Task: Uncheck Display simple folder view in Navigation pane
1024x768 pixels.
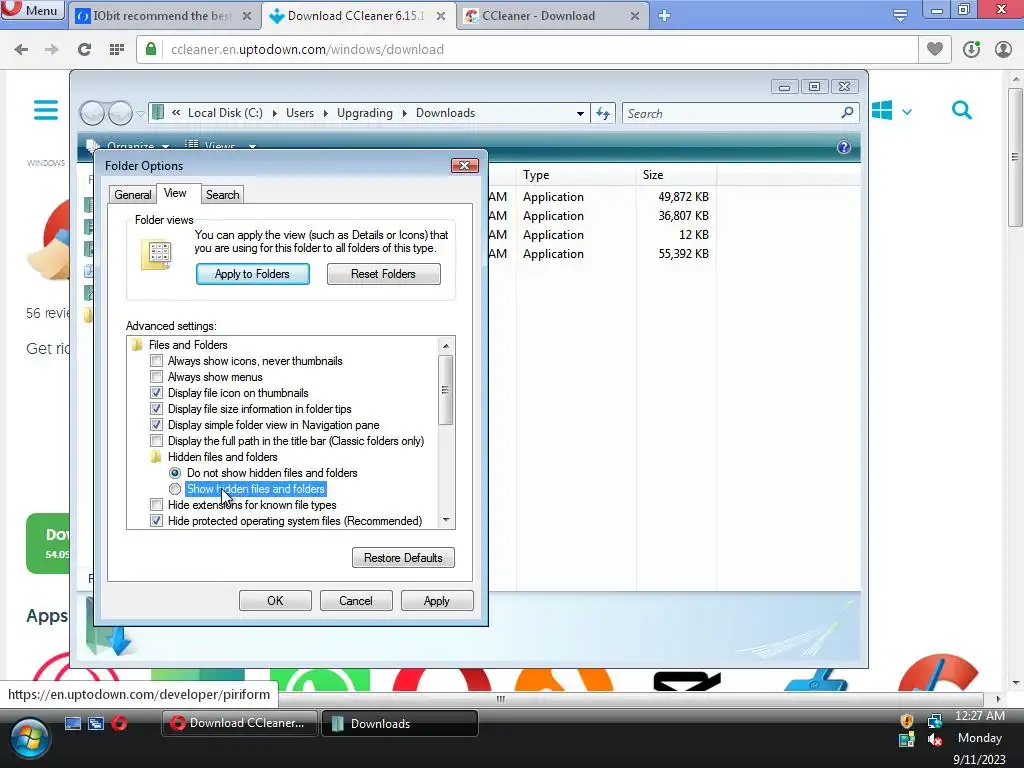Action: 156,424
